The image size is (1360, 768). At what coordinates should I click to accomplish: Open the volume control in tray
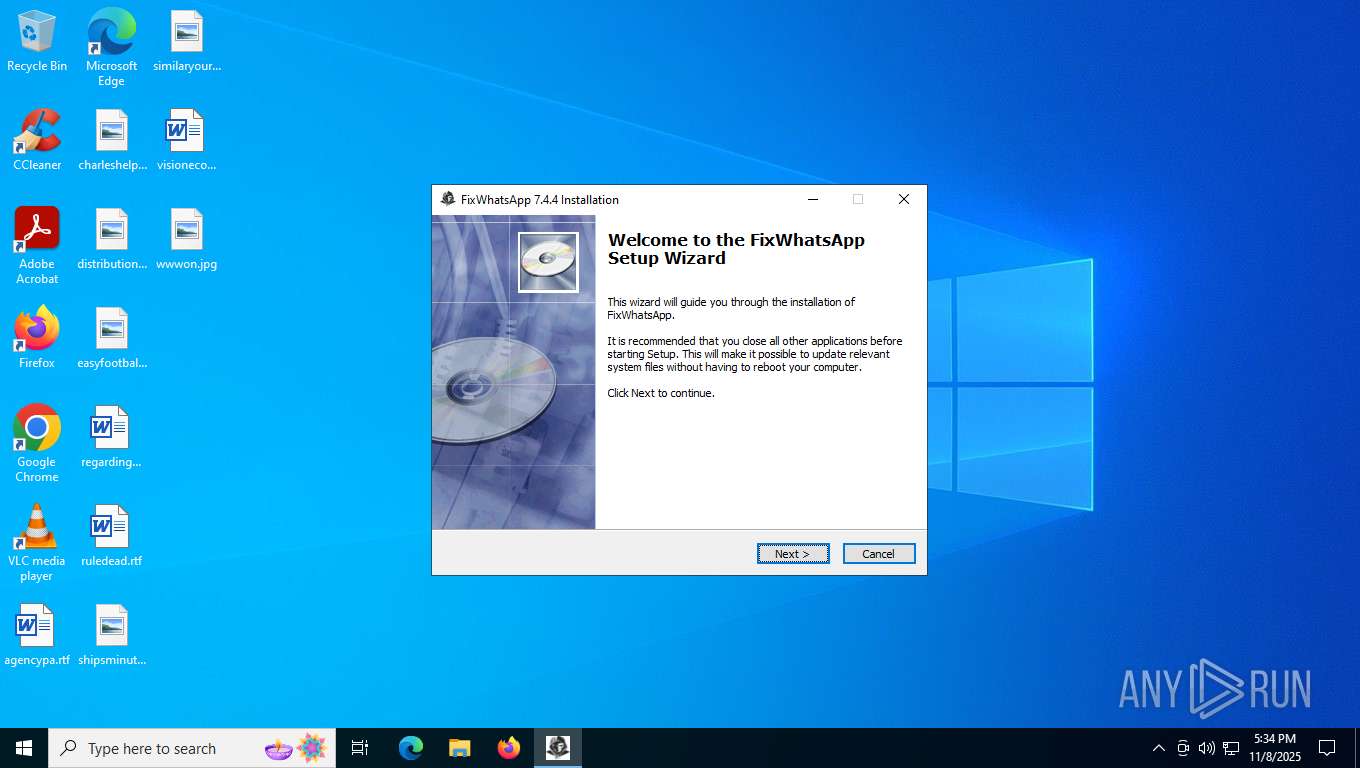1207,748
